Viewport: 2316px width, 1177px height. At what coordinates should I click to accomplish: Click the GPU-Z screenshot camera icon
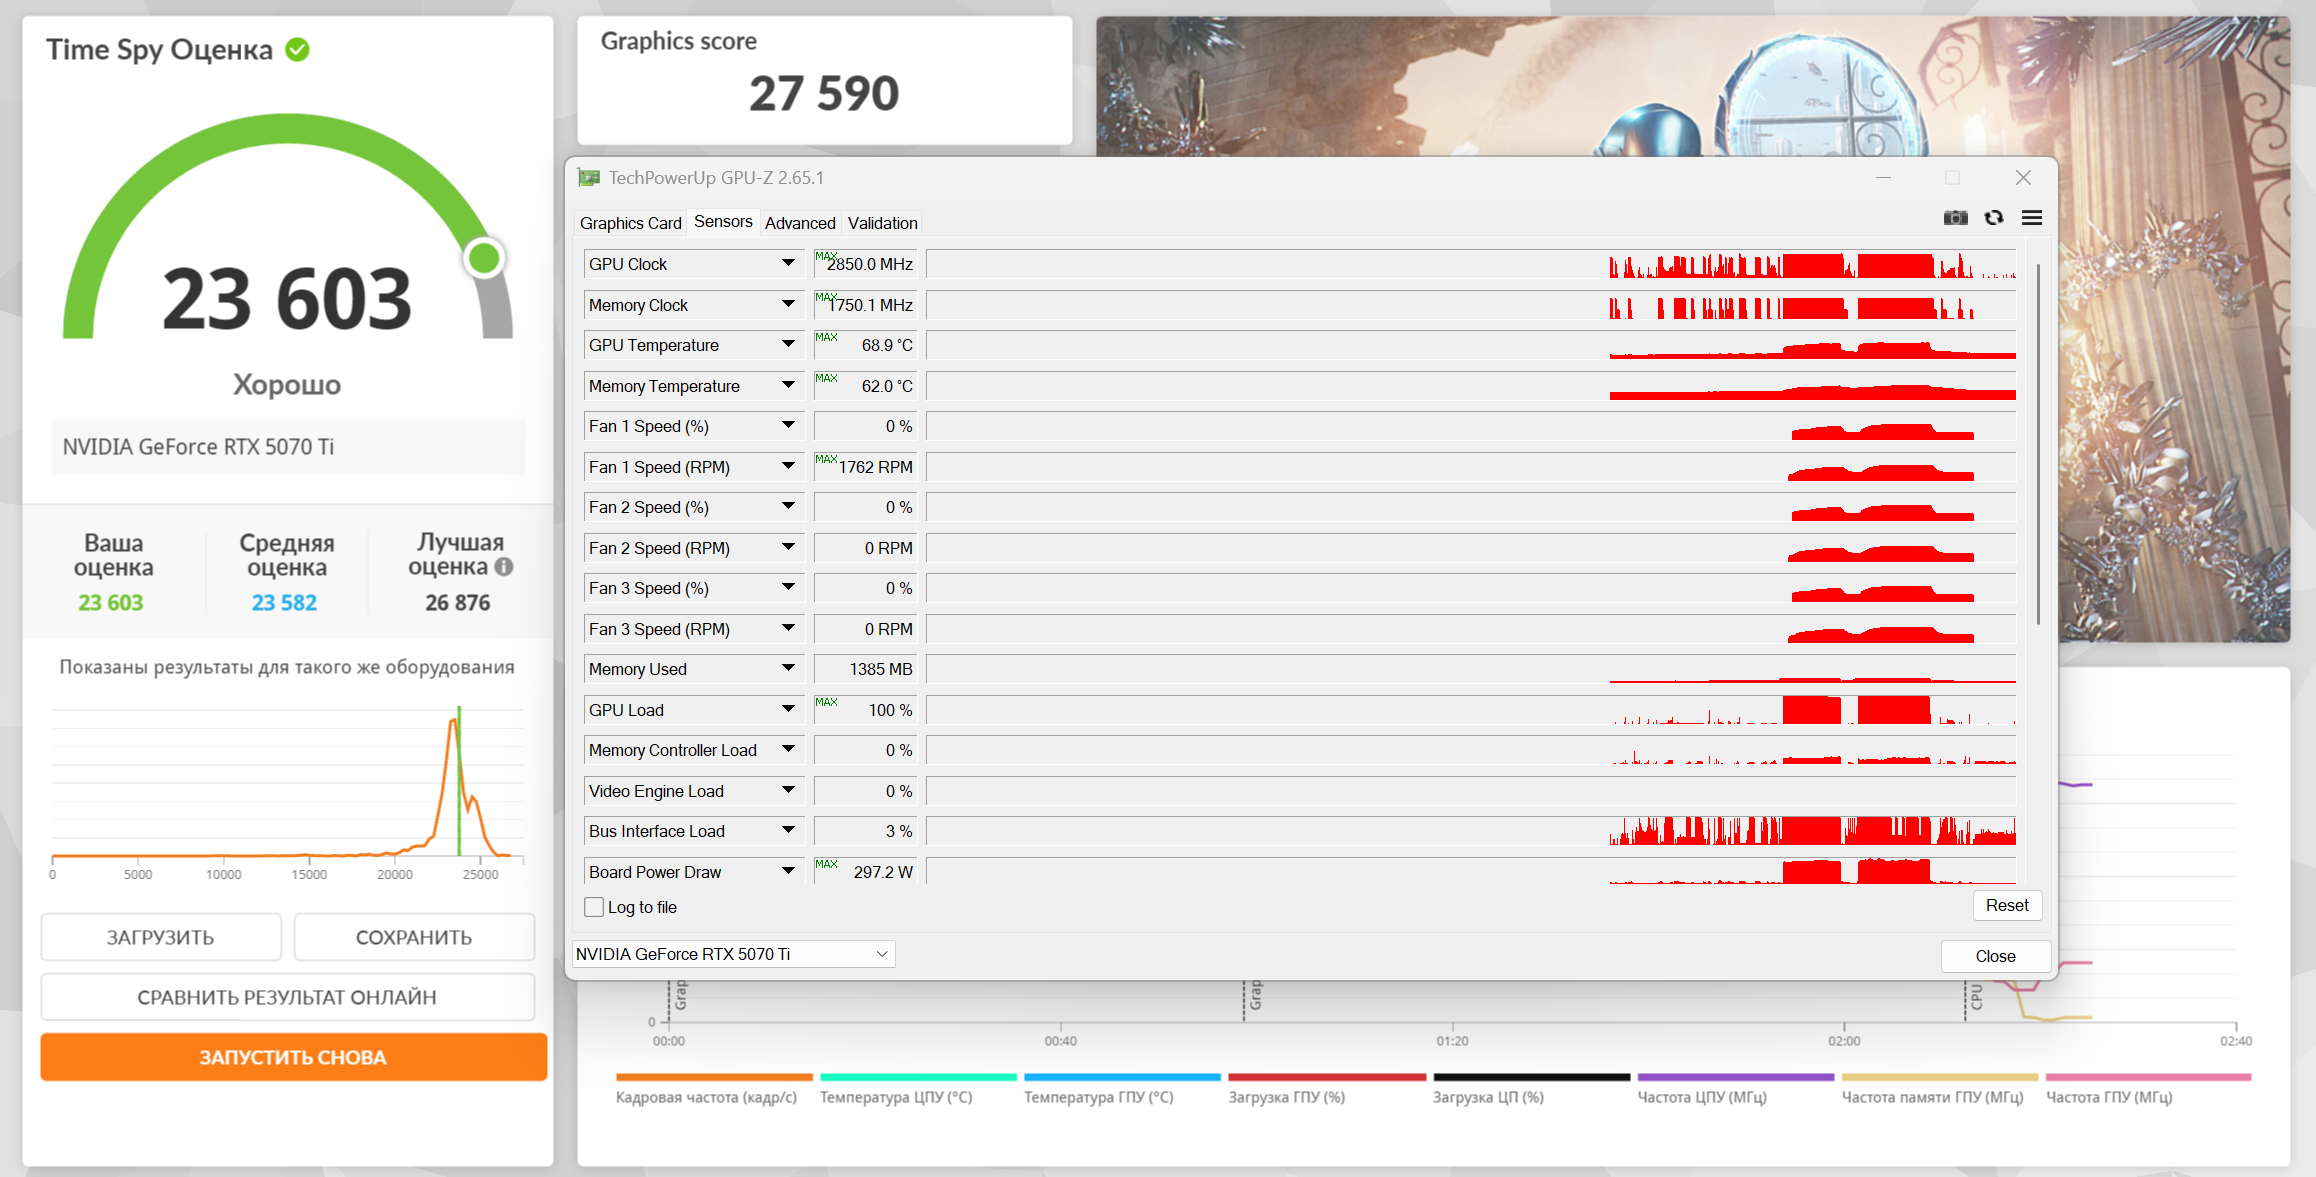coord(1955,218)
